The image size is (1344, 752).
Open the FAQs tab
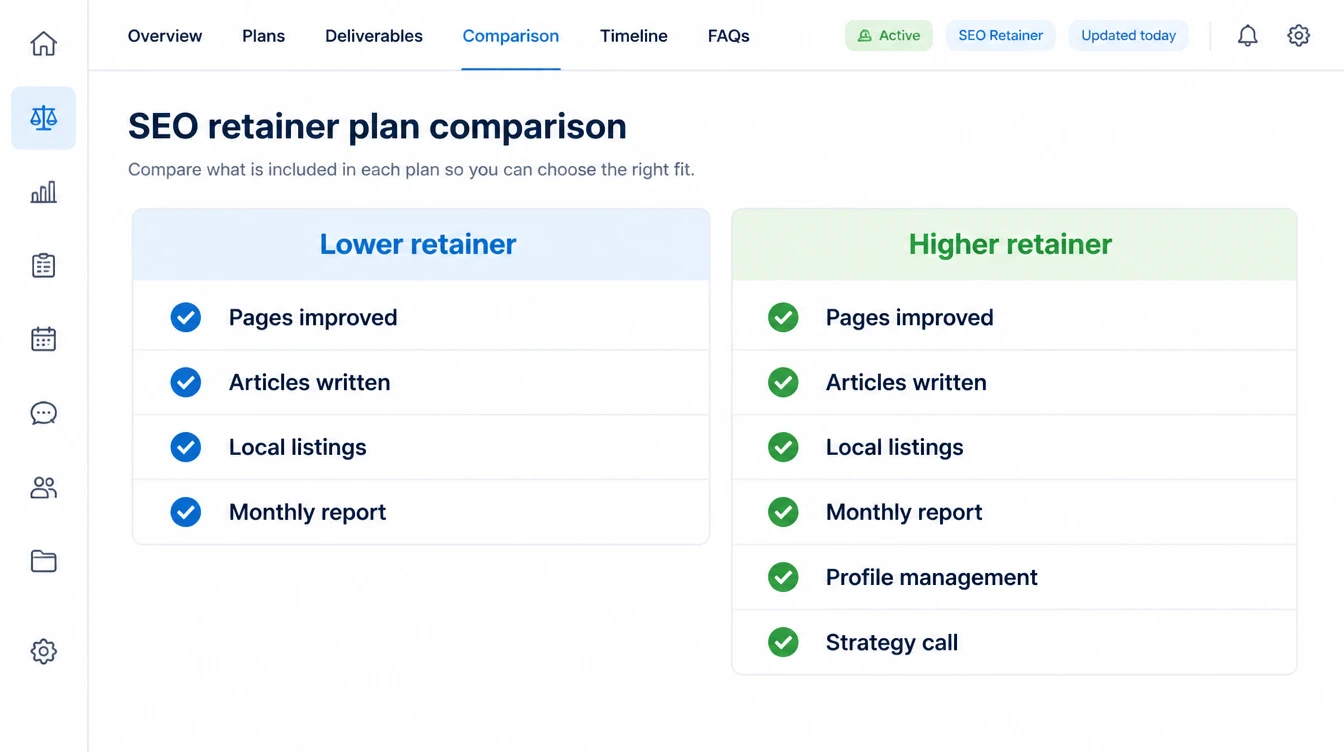[729, 36]
